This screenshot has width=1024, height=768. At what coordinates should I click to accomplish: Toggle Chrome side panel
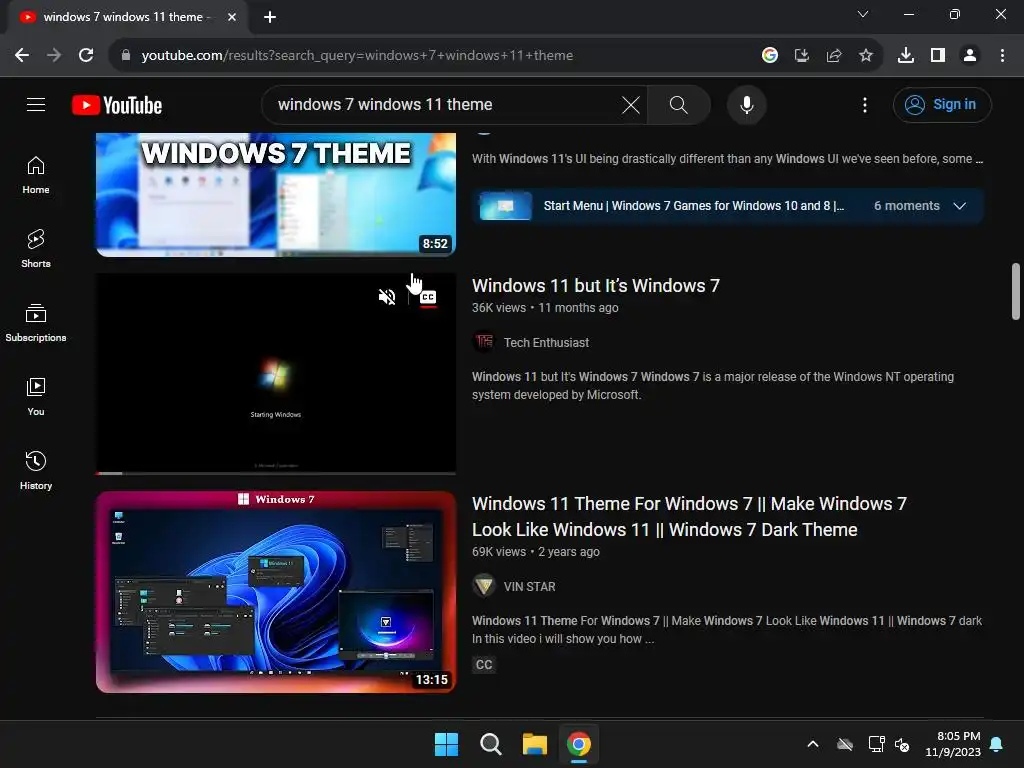tap(938, 56)
